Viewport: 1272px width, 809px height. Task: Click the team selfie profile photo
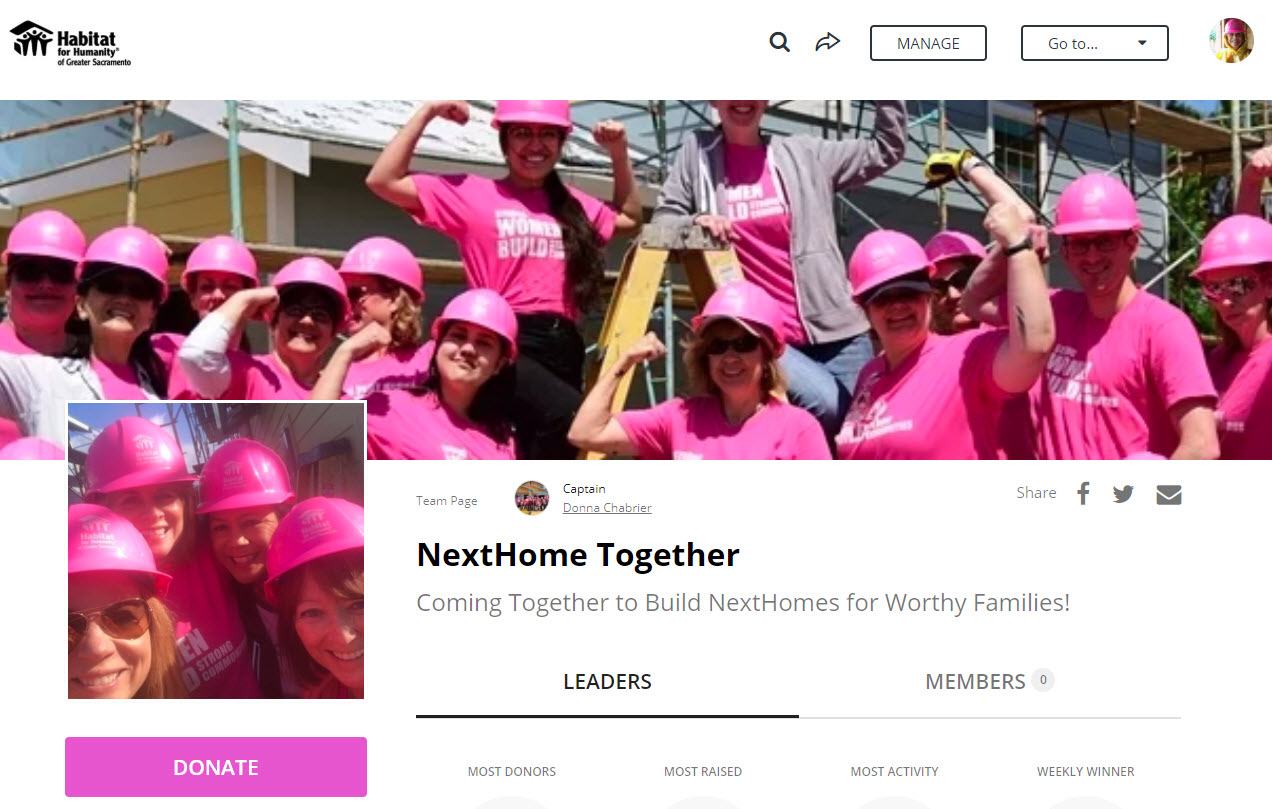click(216, 550)
